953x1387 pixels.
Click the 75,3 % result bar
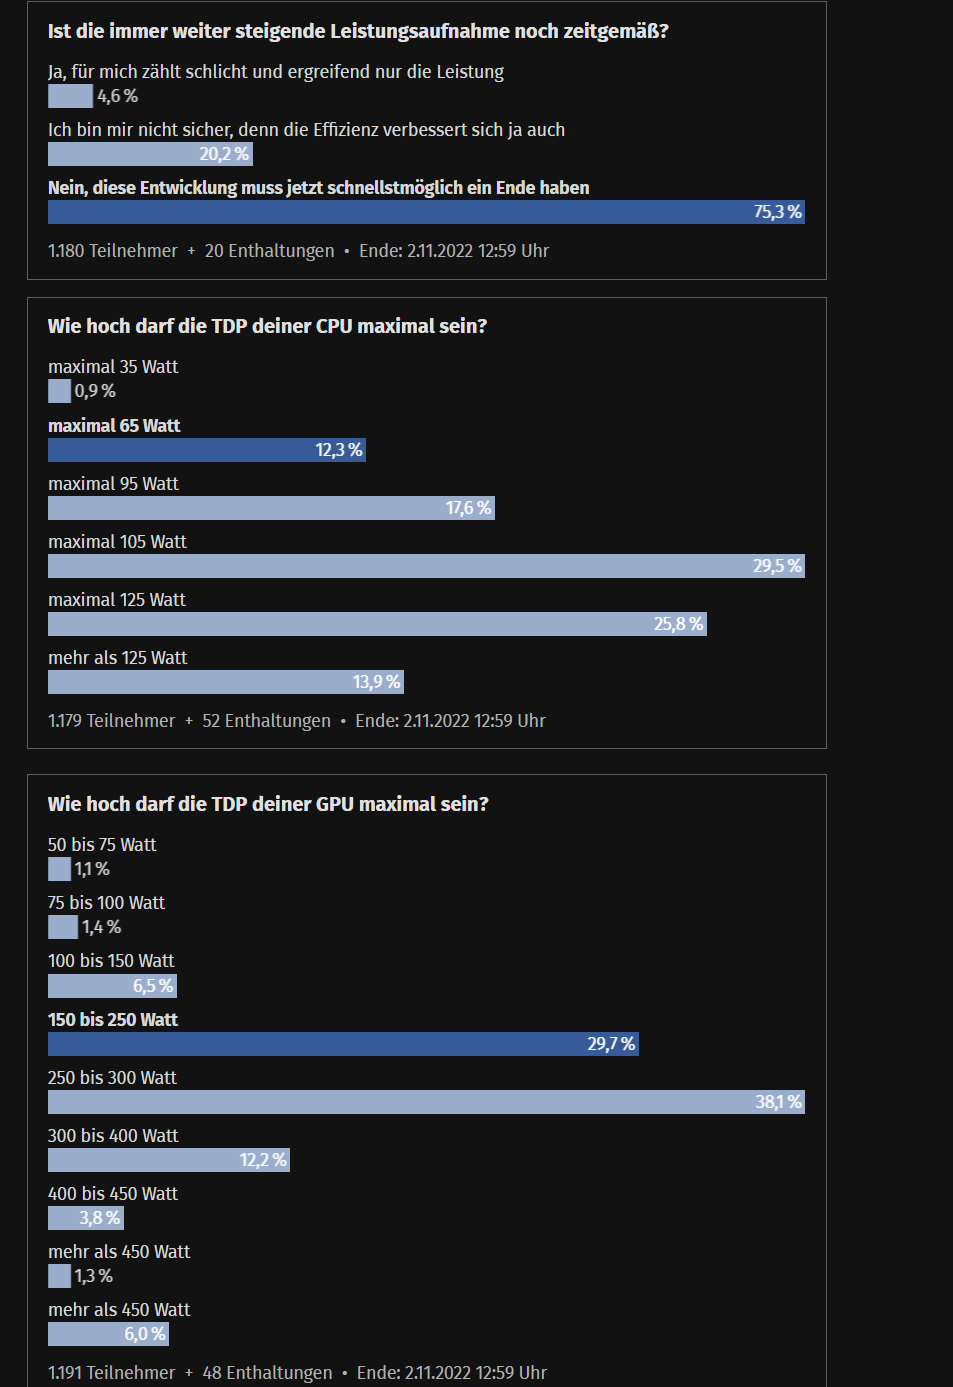426,212
